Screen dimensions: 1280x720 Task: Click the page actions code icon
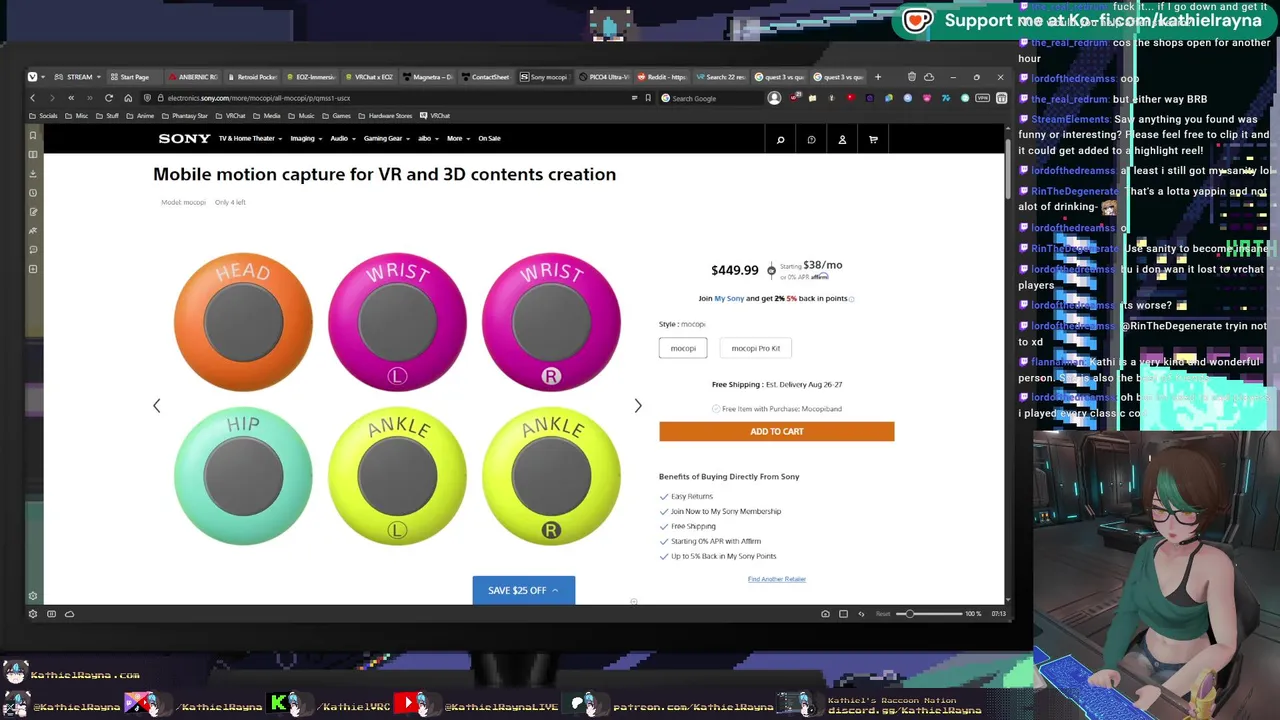click(x=861, y=614)
